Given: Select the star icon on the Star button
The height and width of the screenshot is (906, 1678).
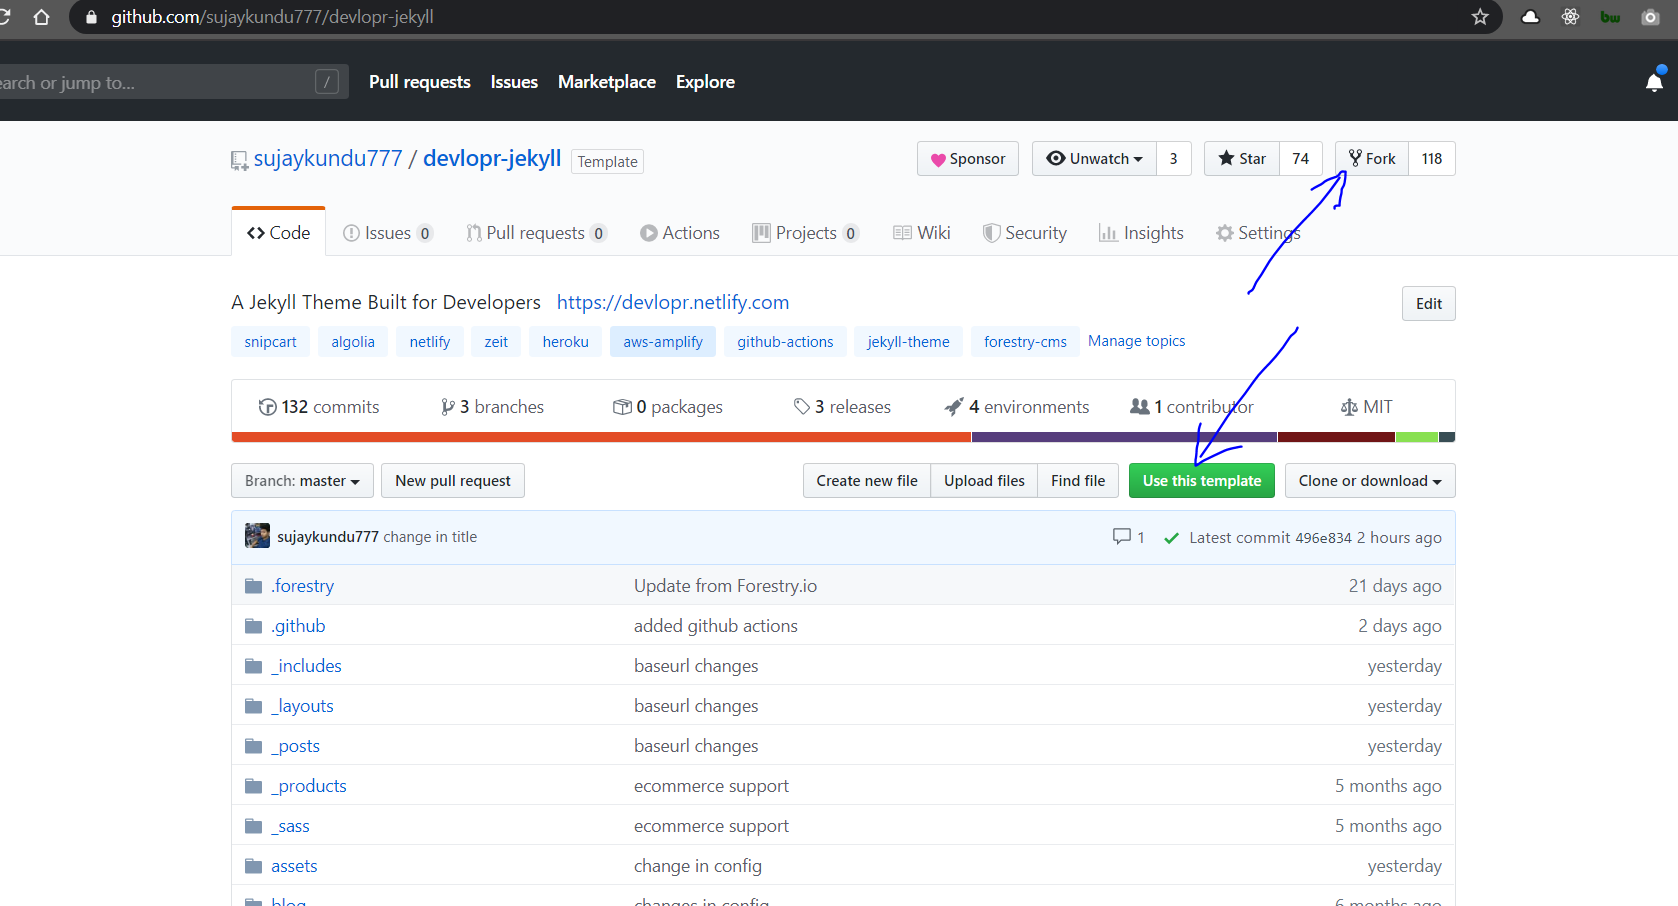Looking at the screenshot, I should [x=1228, y=158].
